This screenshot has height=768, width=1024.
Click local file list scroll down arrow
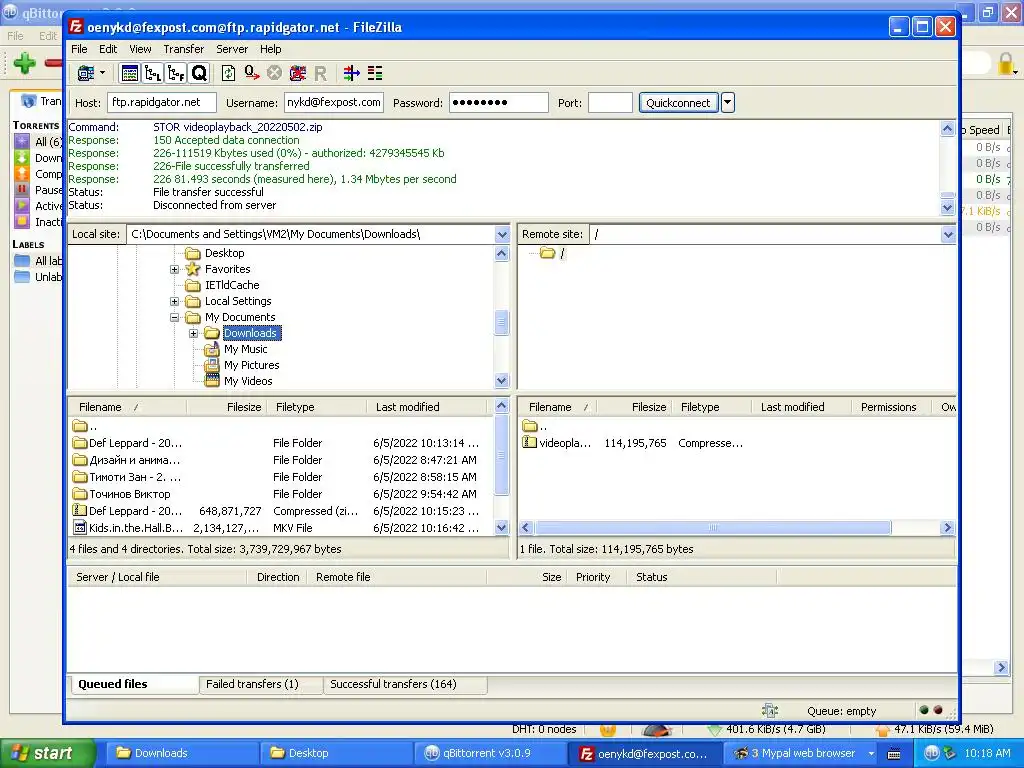[x=502, y=528]
